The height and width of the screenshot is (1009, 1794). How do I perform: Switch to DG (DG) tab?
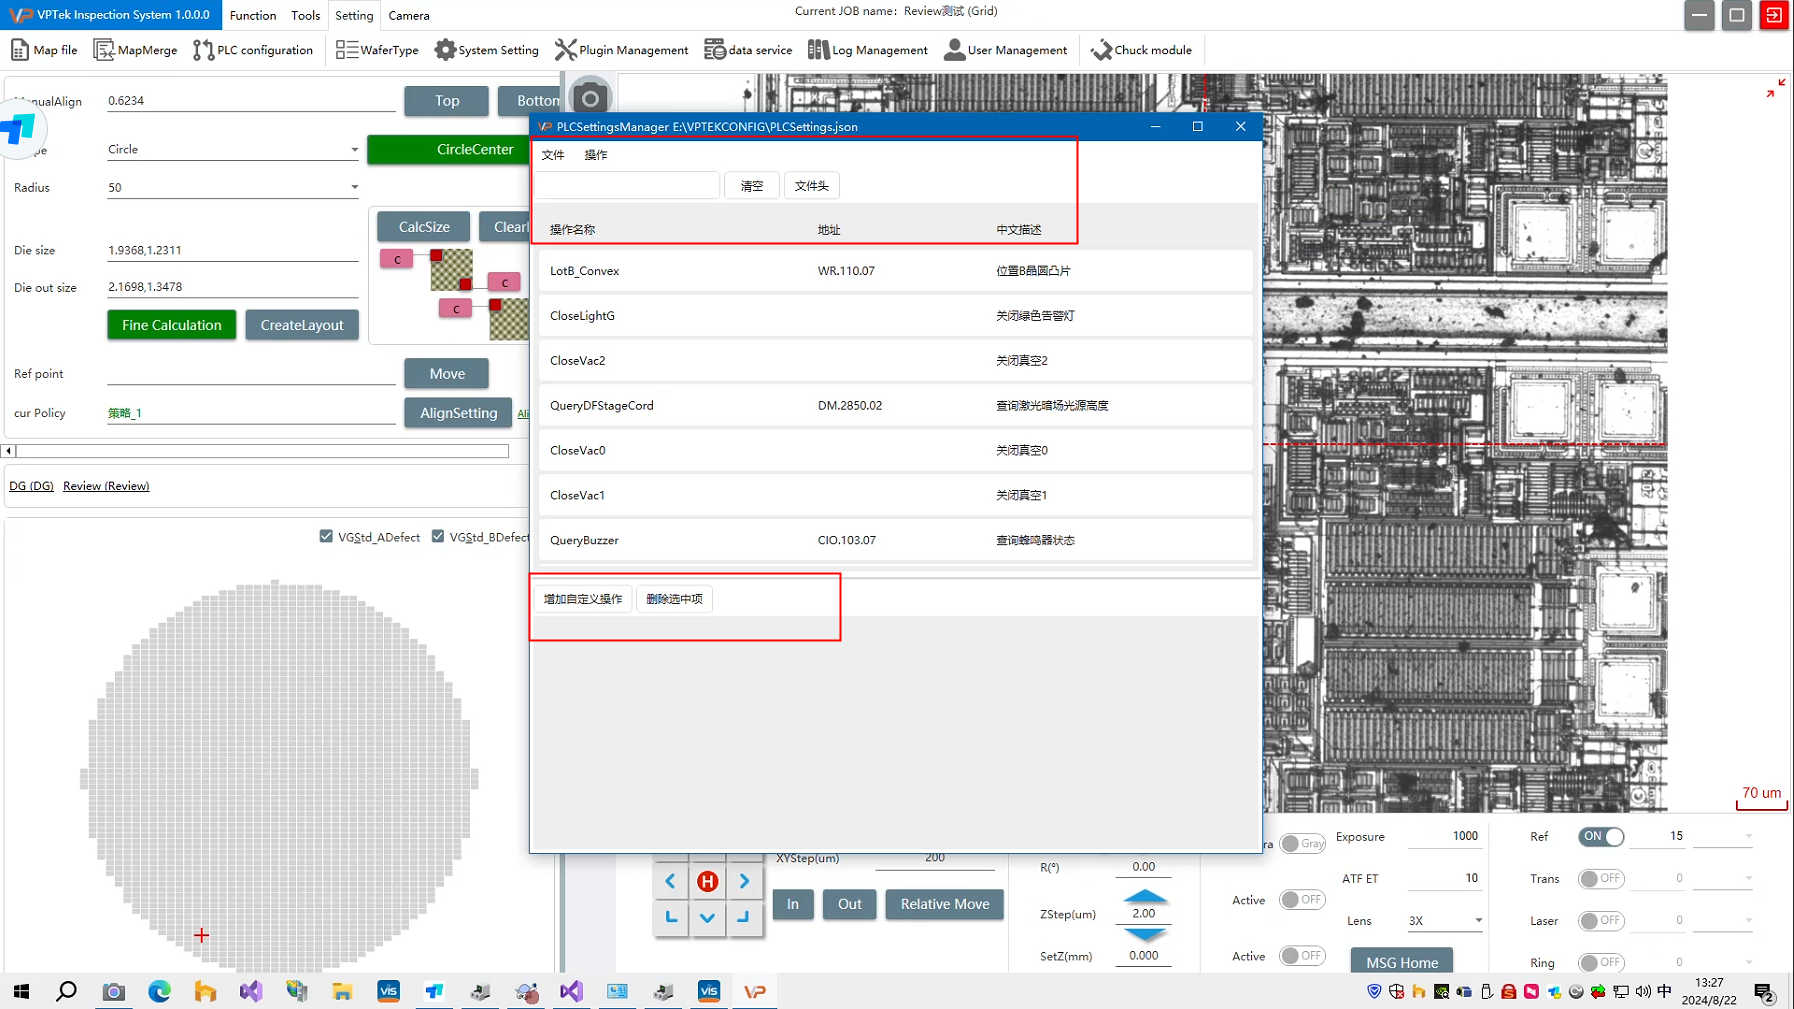[x=31, y=486]
